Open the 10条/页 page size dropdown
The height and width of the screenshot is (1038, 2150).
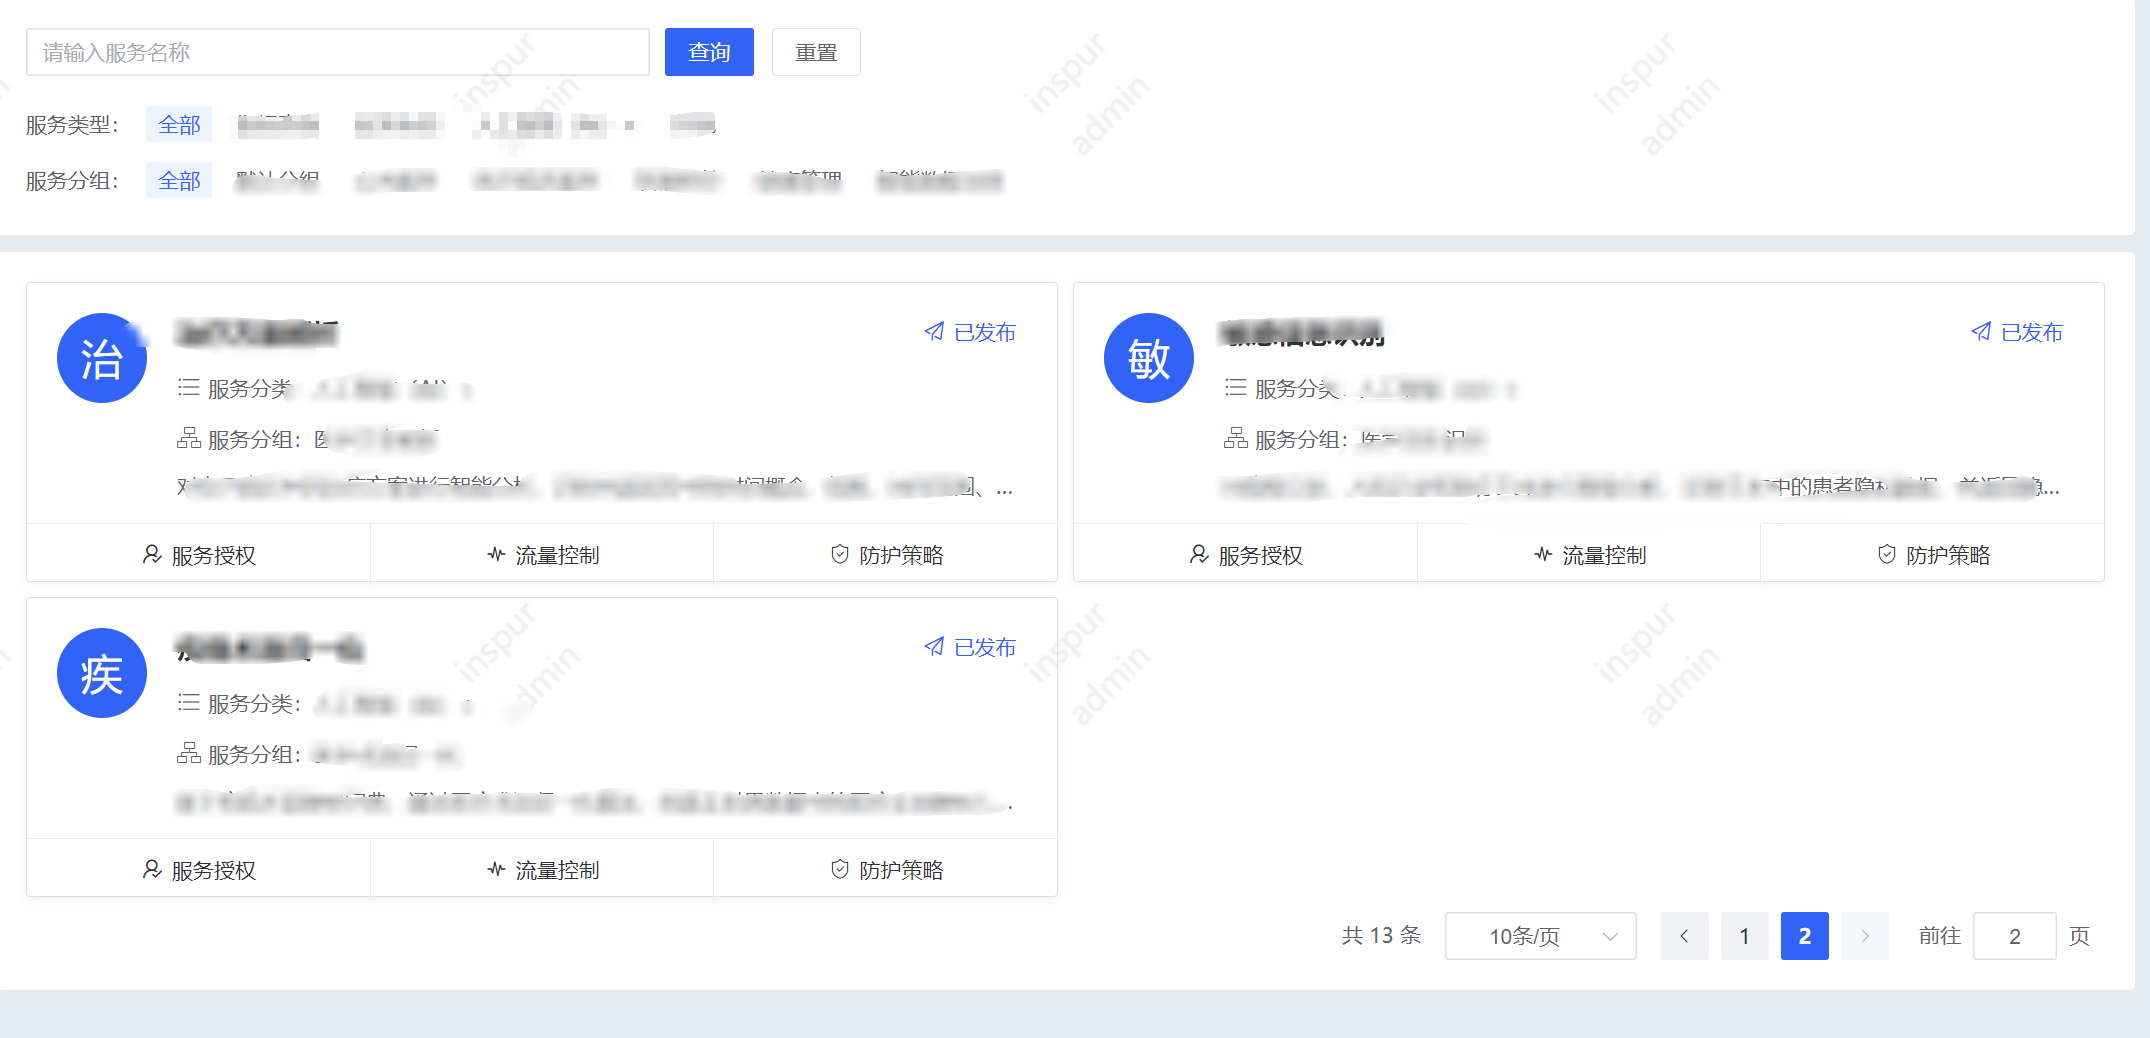1541,936
